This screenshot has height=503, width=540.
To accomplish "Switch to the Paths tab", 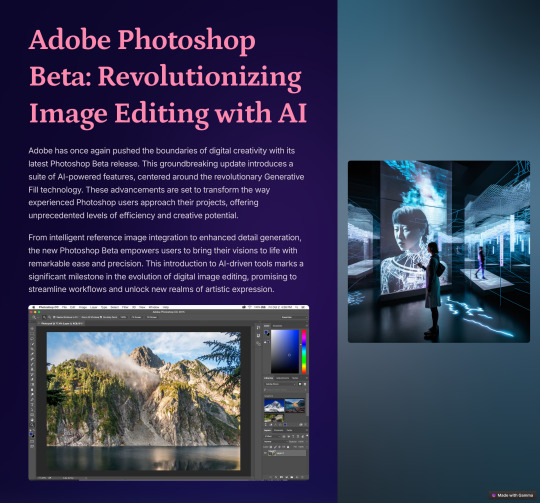I will [x=289, y=430].
